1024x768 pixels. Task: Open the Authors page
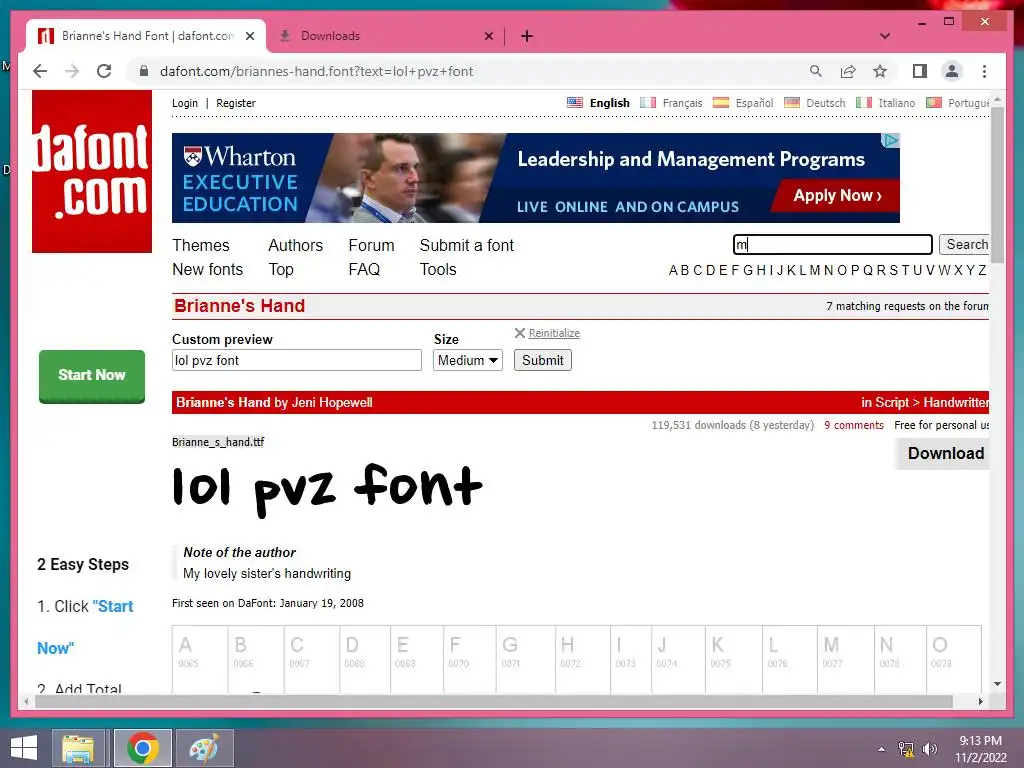295,246
